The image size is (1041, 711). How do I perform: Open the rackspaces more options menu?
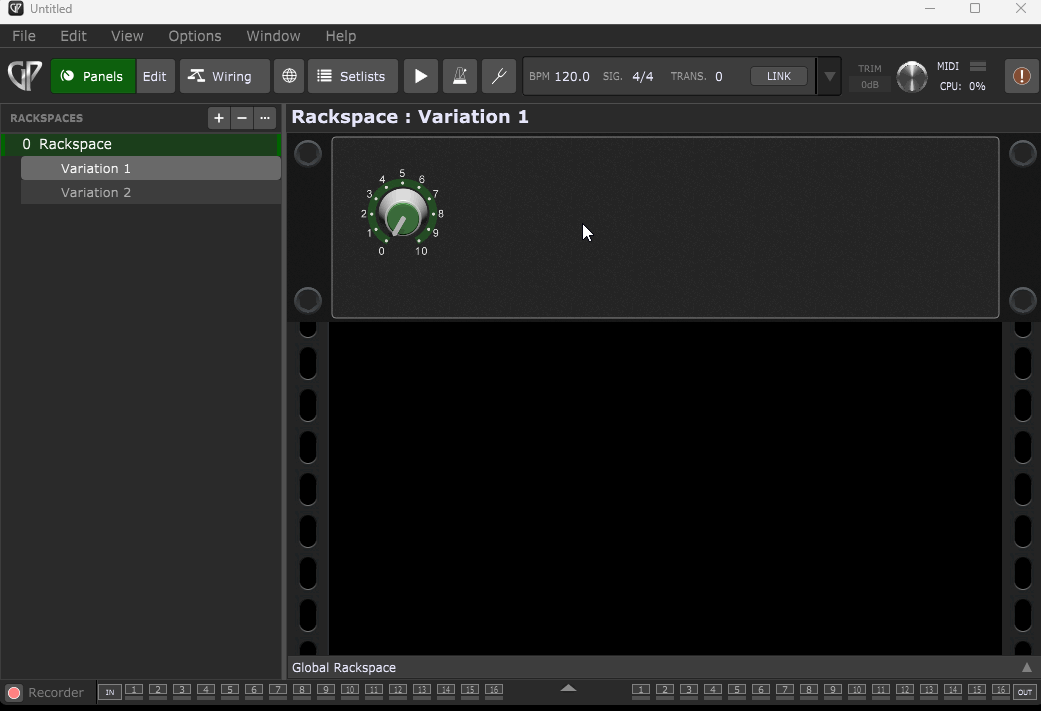[x=265, y=118]
